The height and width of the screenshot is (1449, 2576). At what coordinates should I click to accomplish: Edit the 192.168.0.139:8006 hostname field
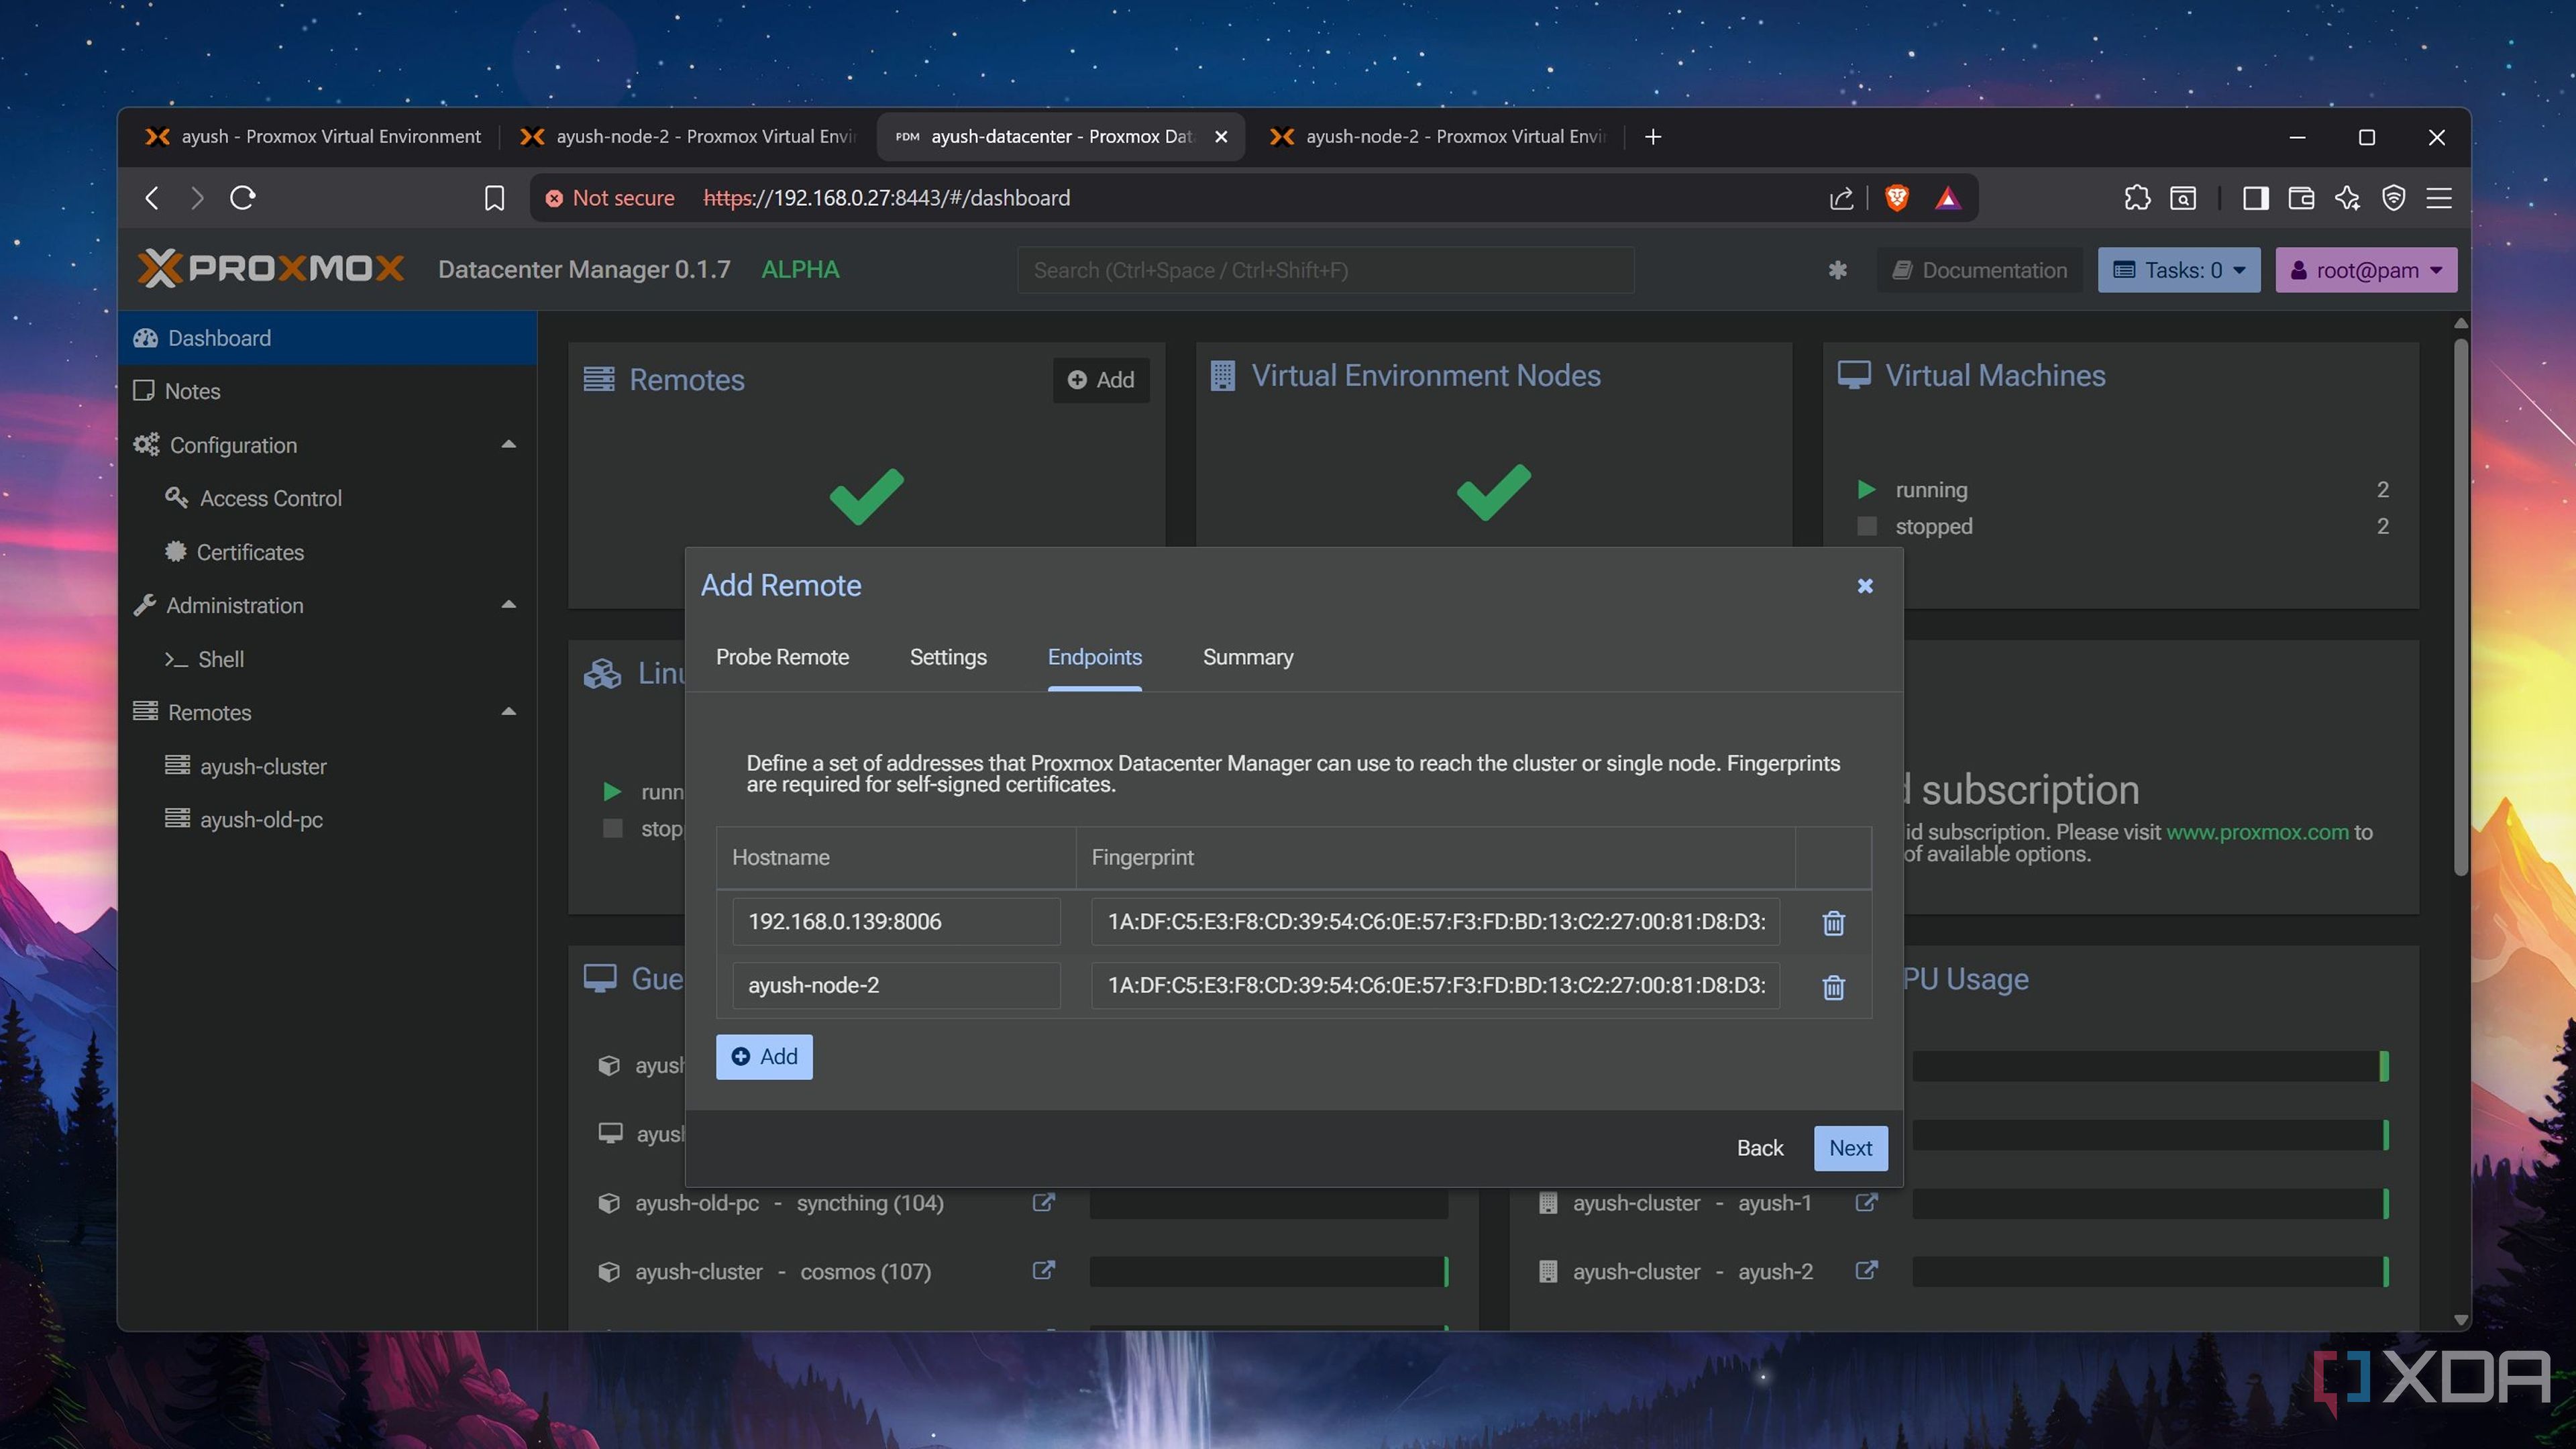click(x=896, y=922)
